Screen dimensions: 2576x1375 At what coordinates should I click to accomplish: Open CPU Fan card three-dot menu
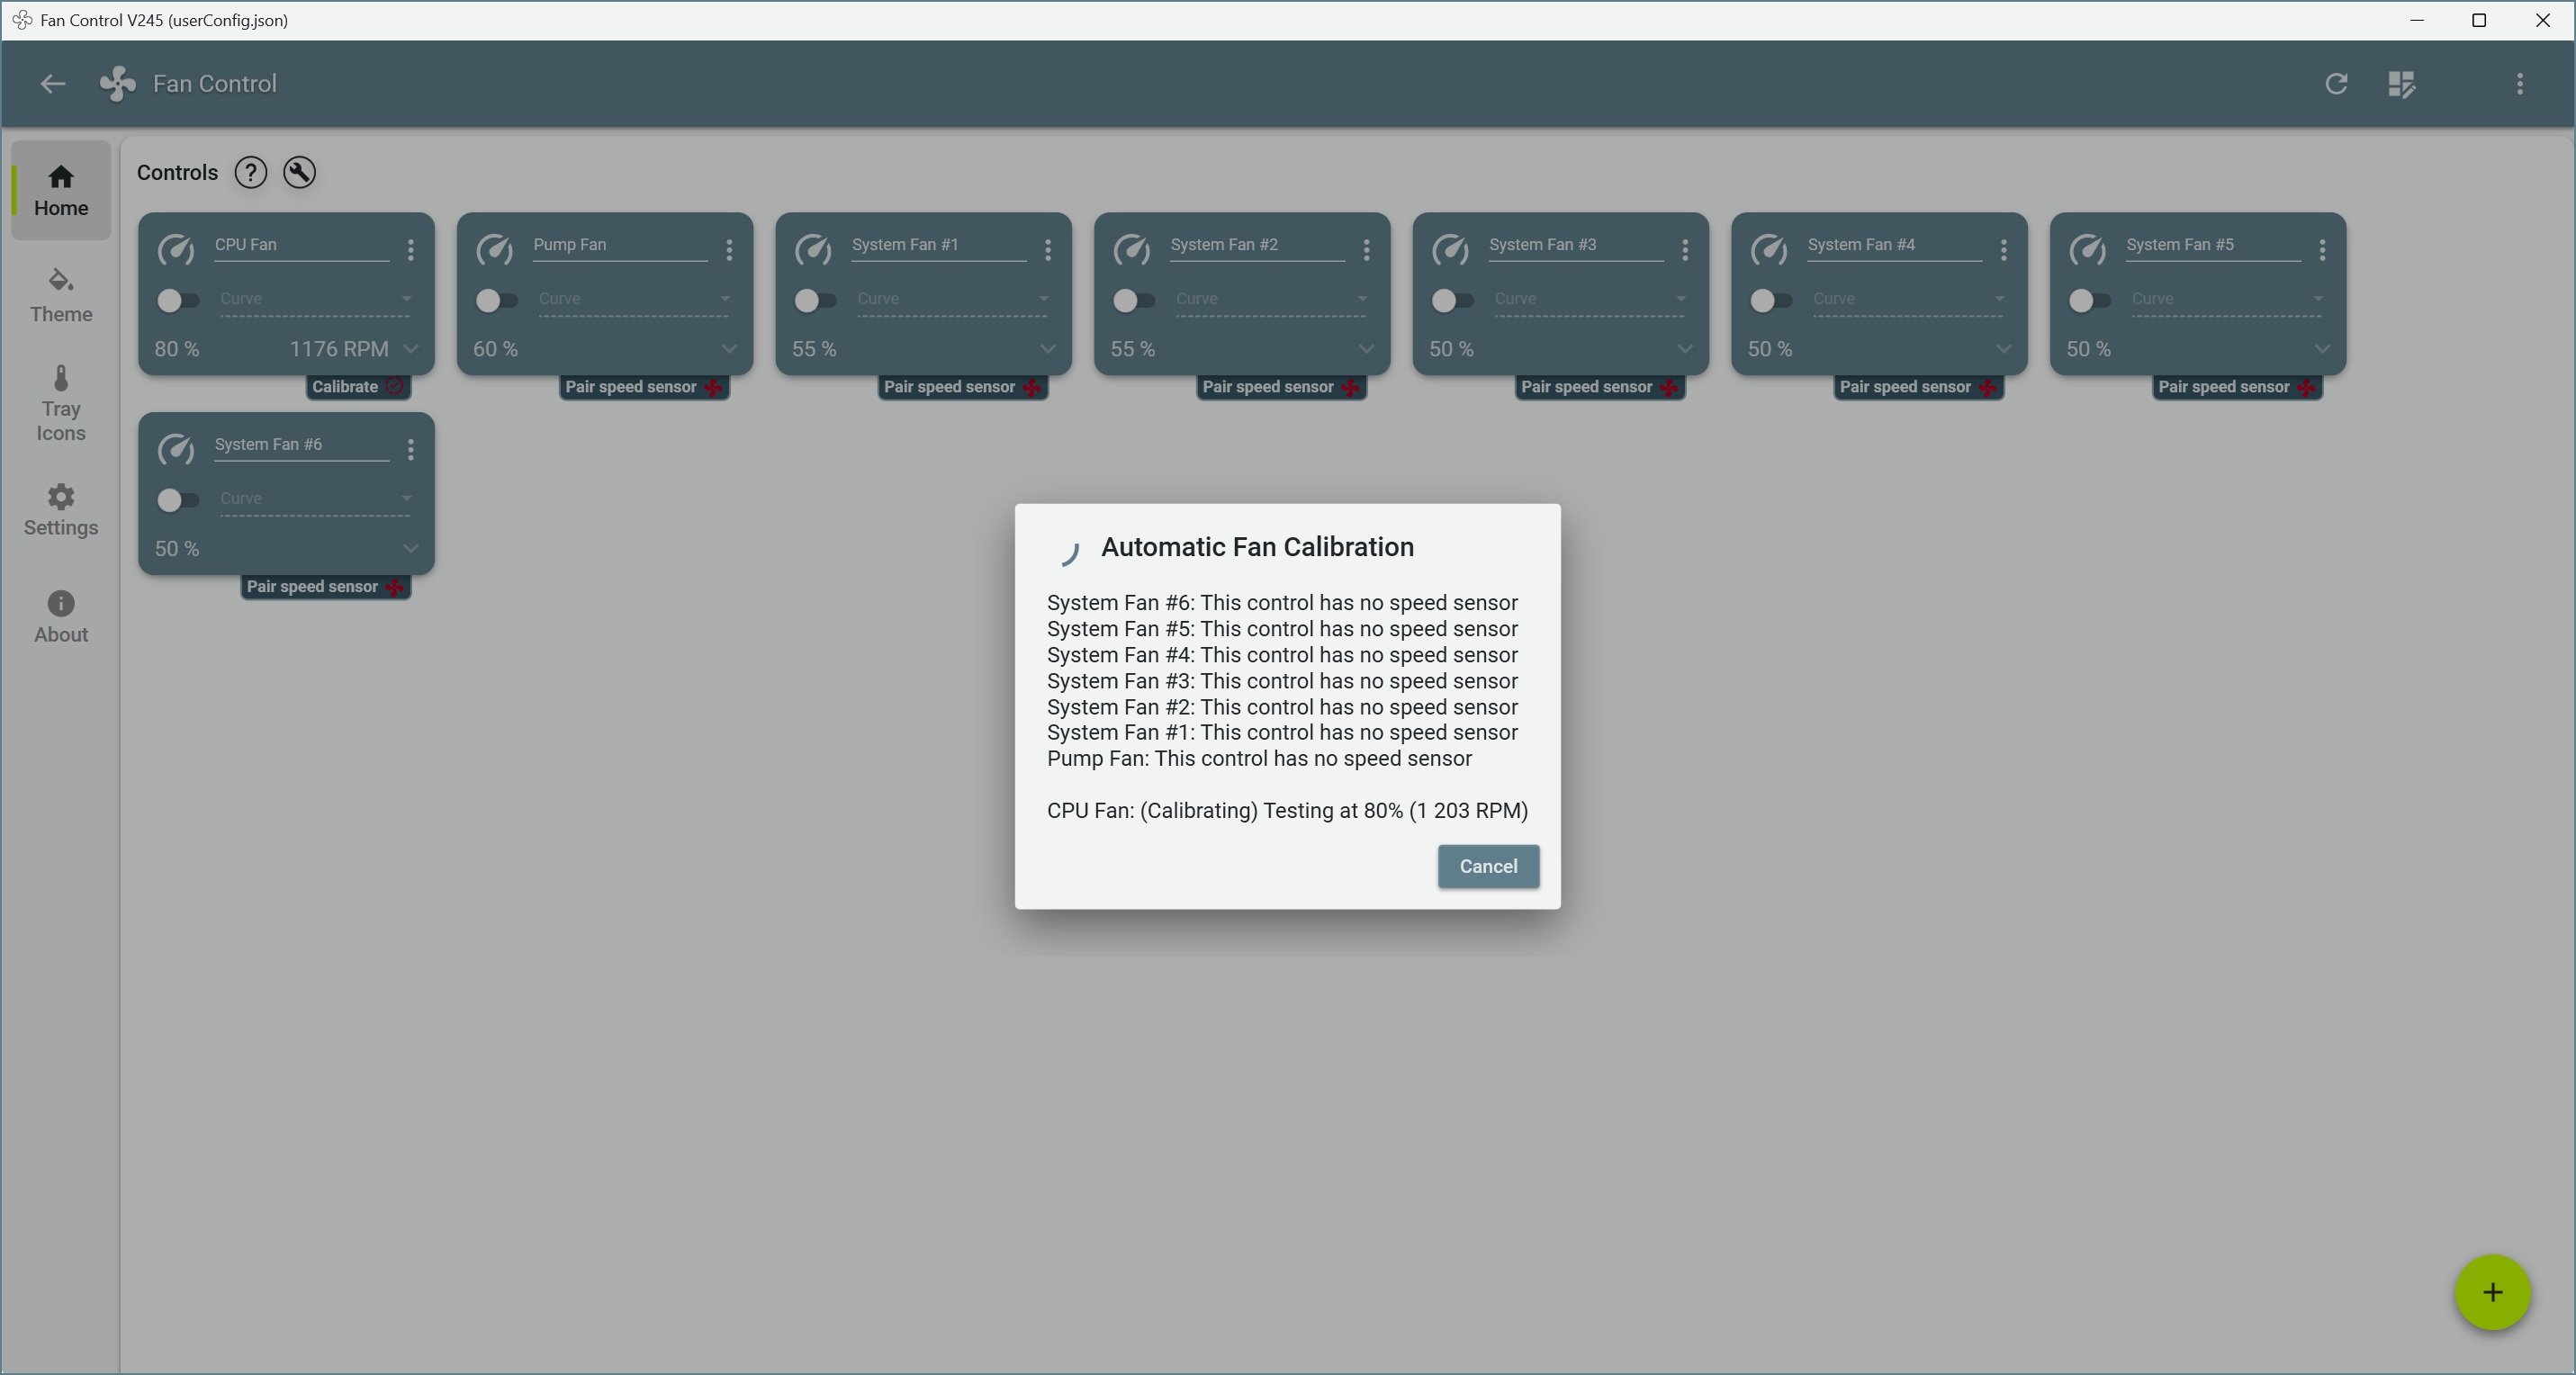tap(410, 250)
